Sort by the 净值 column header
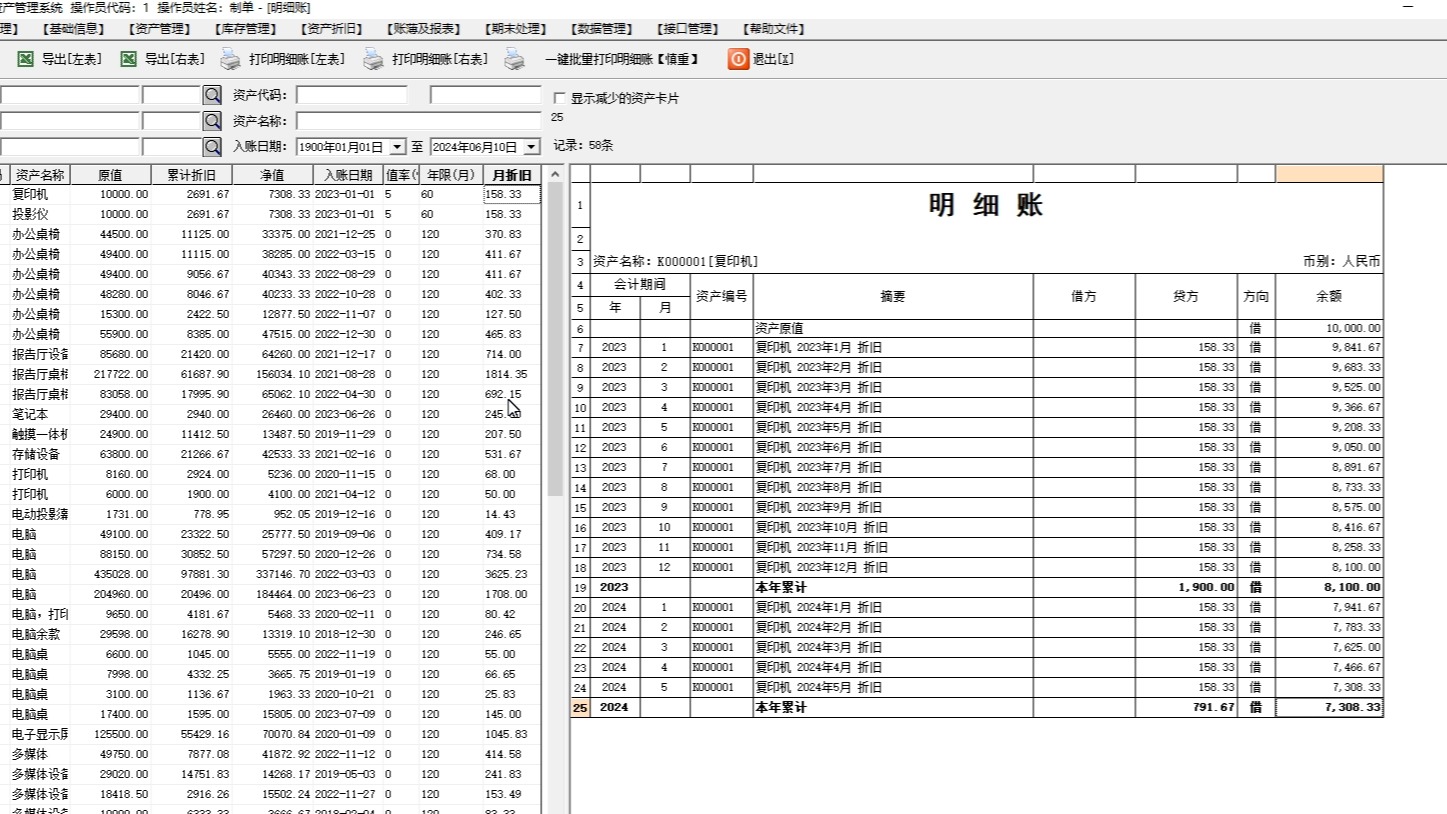 [272, 175]
